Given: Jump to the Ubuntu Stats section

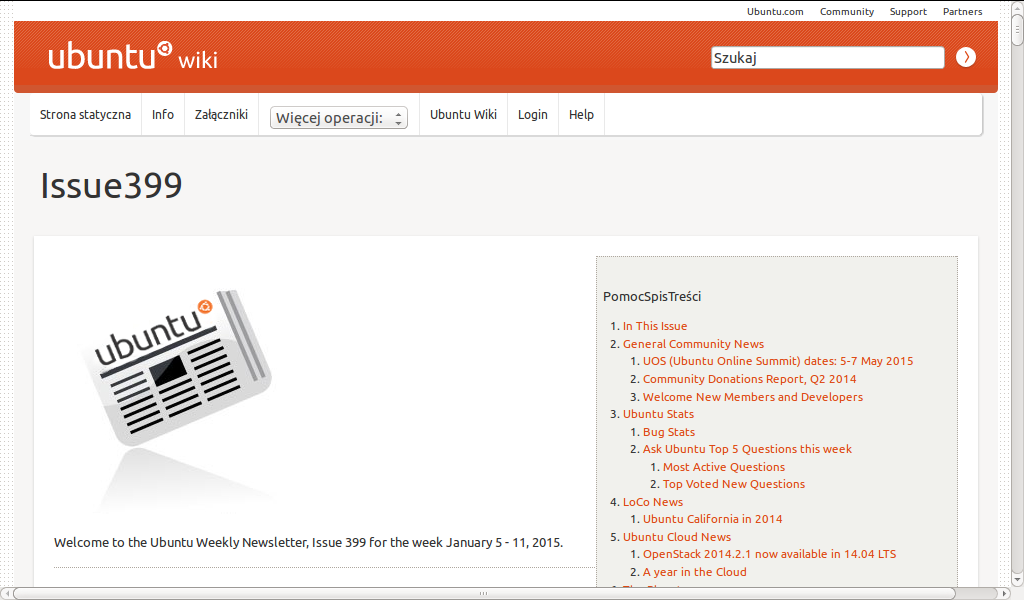Looking at the screenshot, I should coord(658,414).
